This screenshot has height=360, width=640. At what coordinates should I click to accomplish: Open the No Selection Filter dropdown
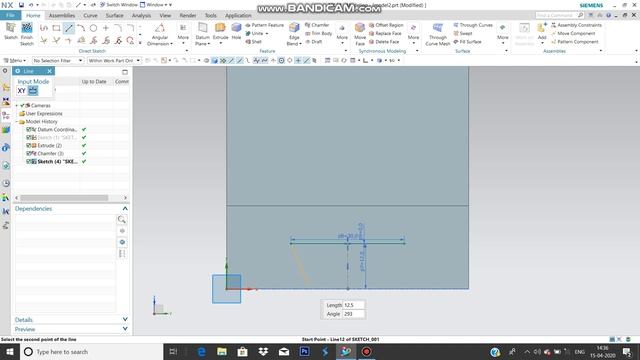click(x=58, y=60)
